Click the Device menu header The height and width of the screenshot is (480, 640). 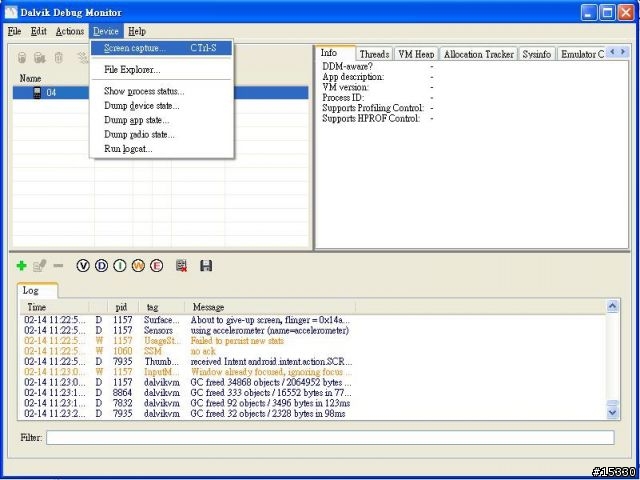coord(106,31)
